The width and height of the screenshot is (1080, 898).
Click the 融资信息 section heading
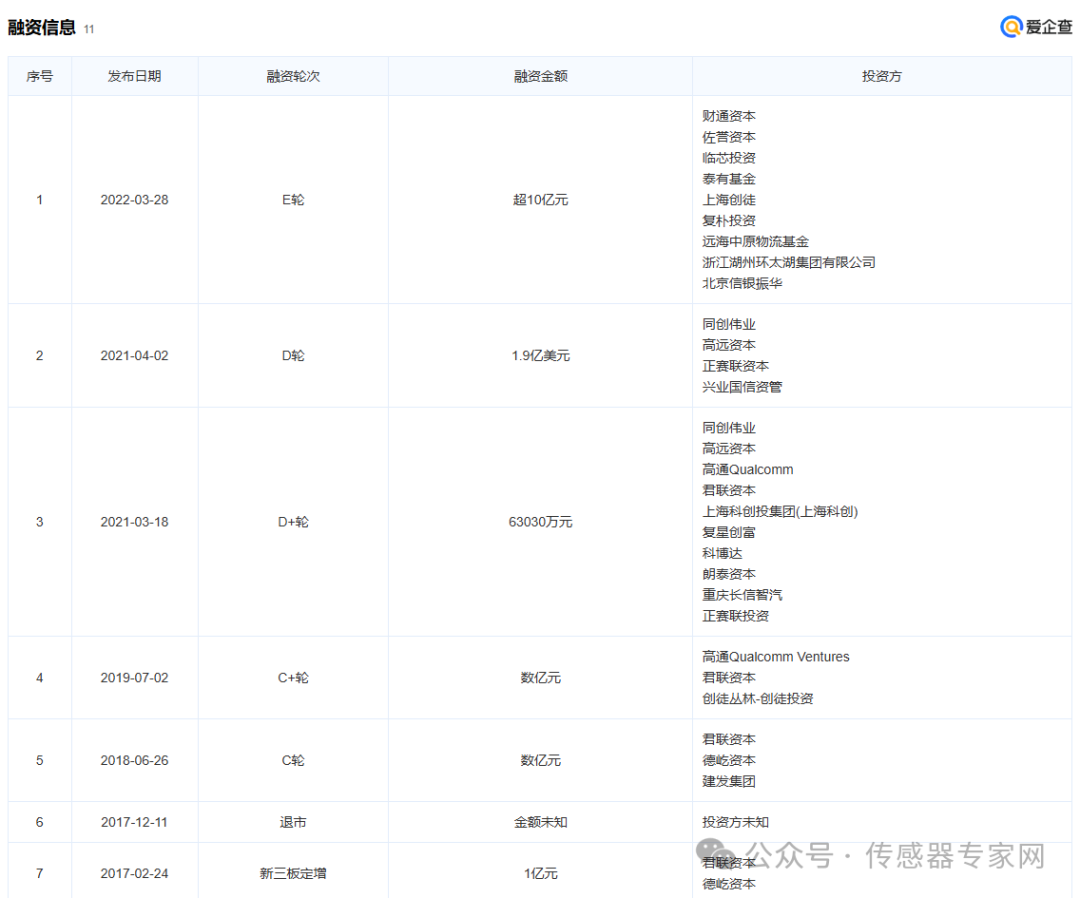(x=41, y=28)
